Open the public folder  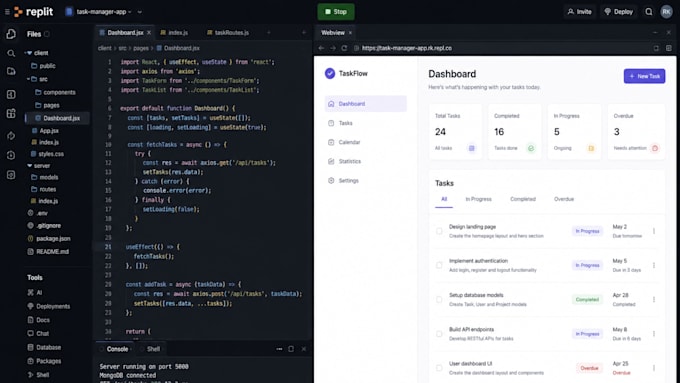43,66
